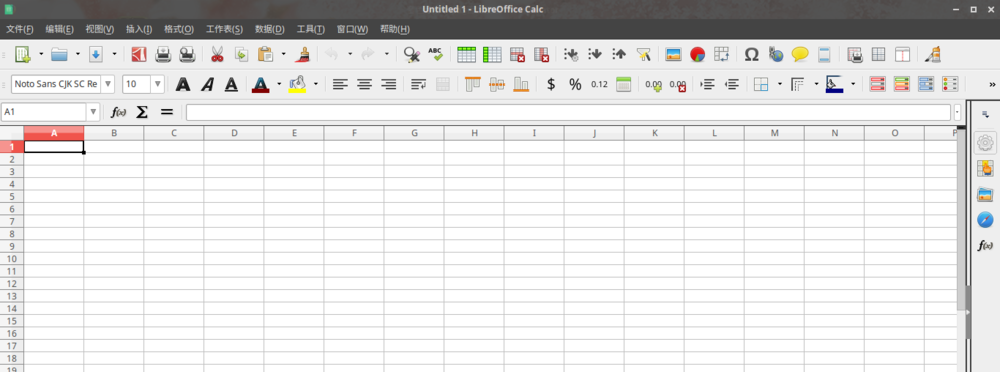1000x372 pixels.
Task: Insert special character Omega
Action: (751, 55)
